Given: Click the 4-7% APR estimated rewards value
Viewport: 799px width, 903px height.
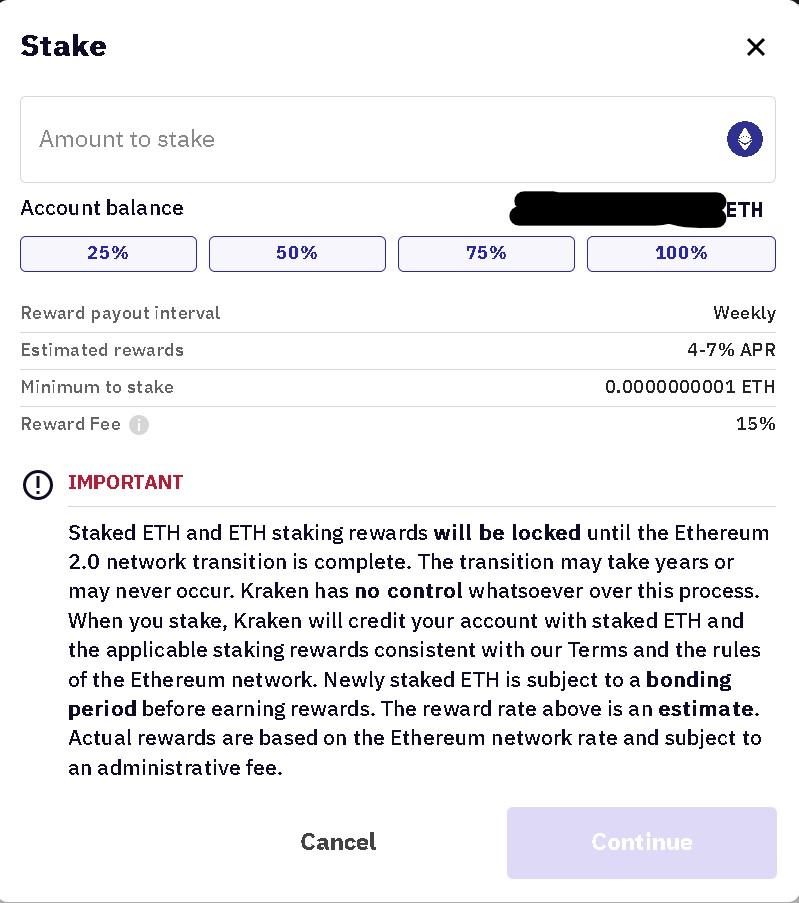Looking at the screenshot, I should point(731,350).
